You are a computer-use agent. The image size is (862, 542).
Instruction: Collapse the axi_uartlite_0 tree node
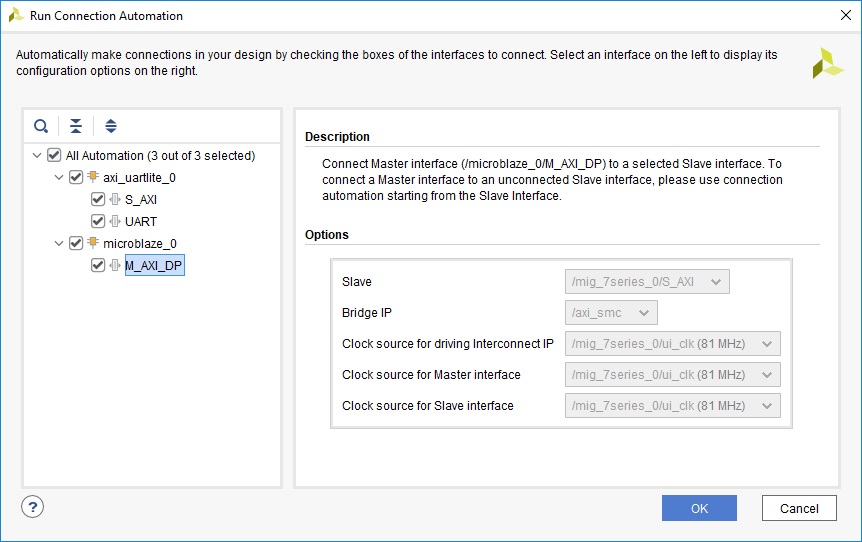59,177
